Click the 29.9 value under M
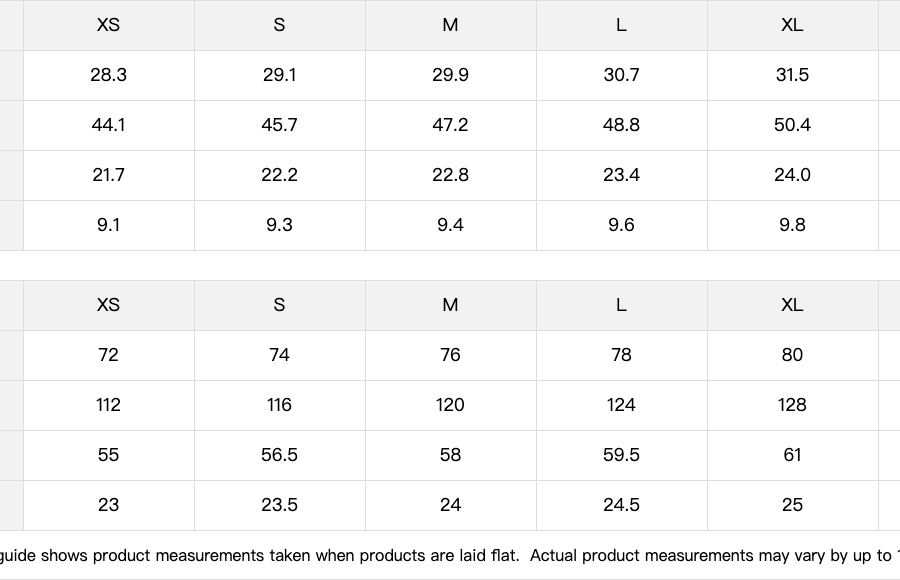This screenshot has height=580, width=900. tap(451, 75)
